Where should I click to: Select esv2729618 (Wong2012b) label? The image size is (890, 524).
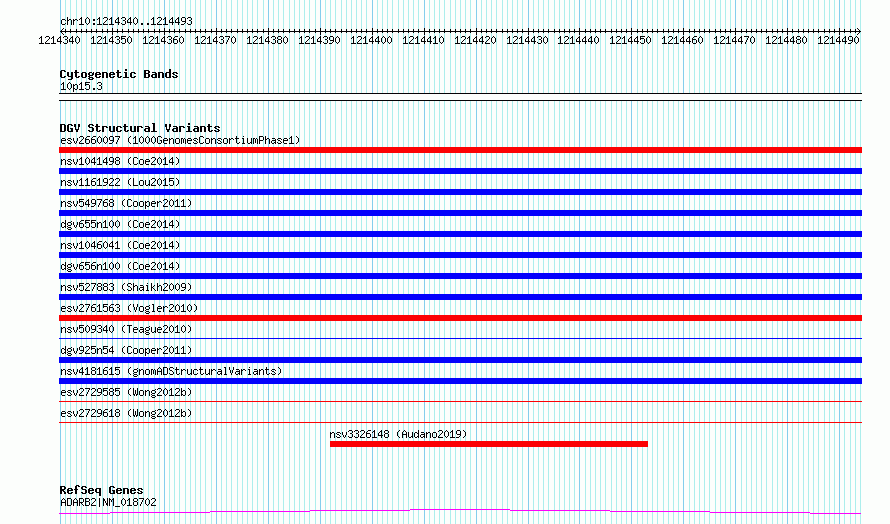coord(126,413)
